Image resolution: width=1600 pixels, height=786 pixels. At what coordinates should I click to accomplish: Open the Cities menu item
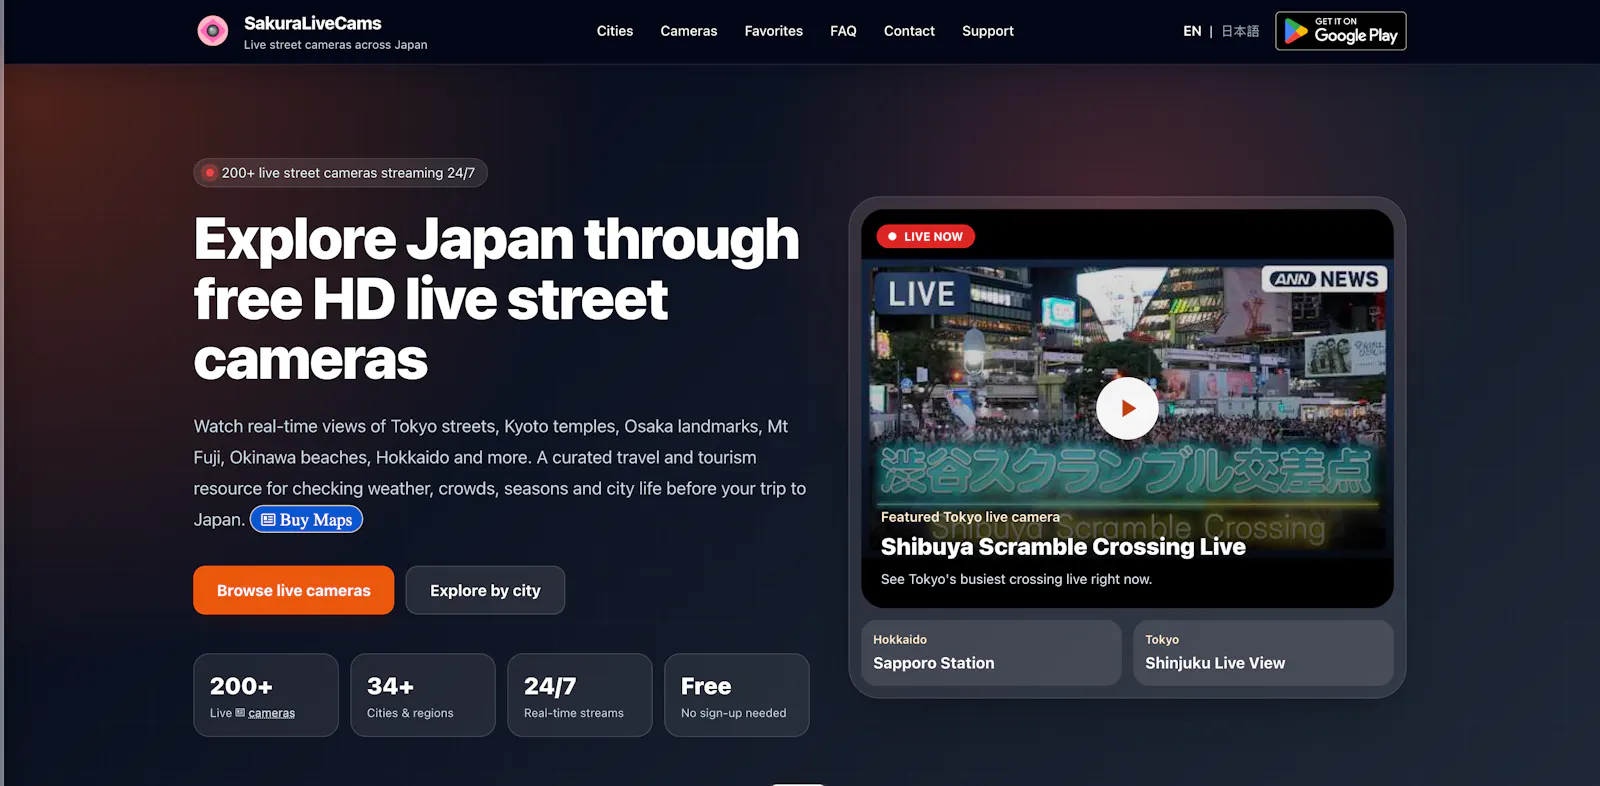pyautogui.click(x=615, y=31)
